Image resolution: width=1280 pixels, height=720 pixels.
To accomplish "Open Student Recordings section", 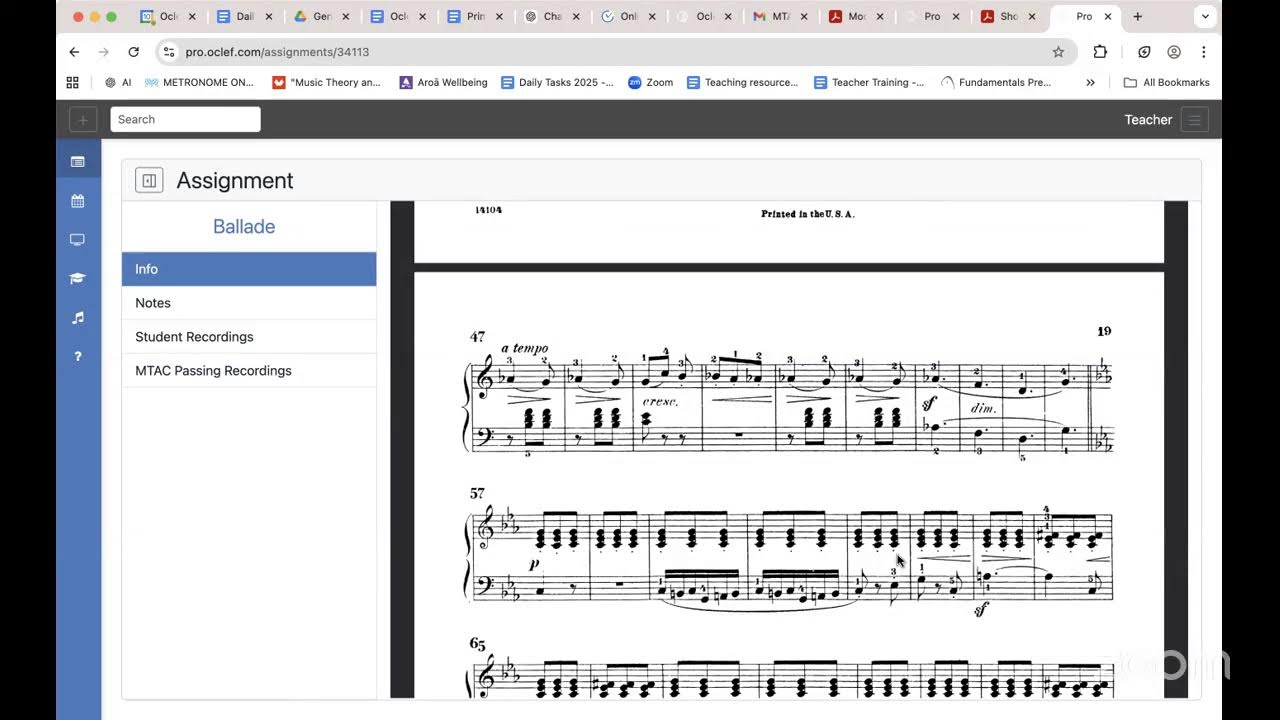I will [x=249, y=337].
